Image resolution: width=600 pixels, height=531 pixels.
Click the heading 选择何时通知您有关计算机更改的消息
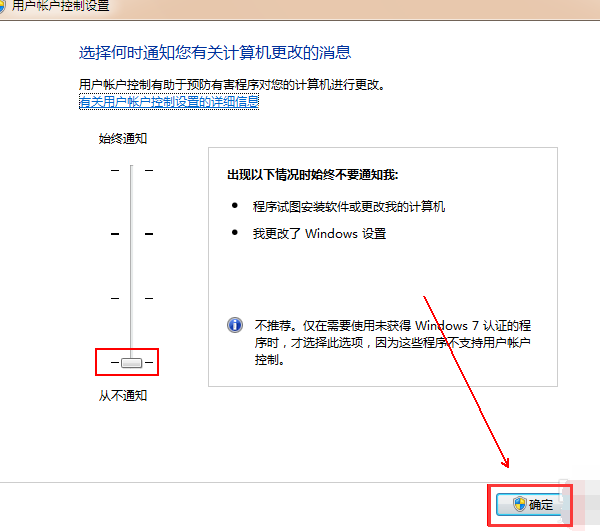point(215,52)
